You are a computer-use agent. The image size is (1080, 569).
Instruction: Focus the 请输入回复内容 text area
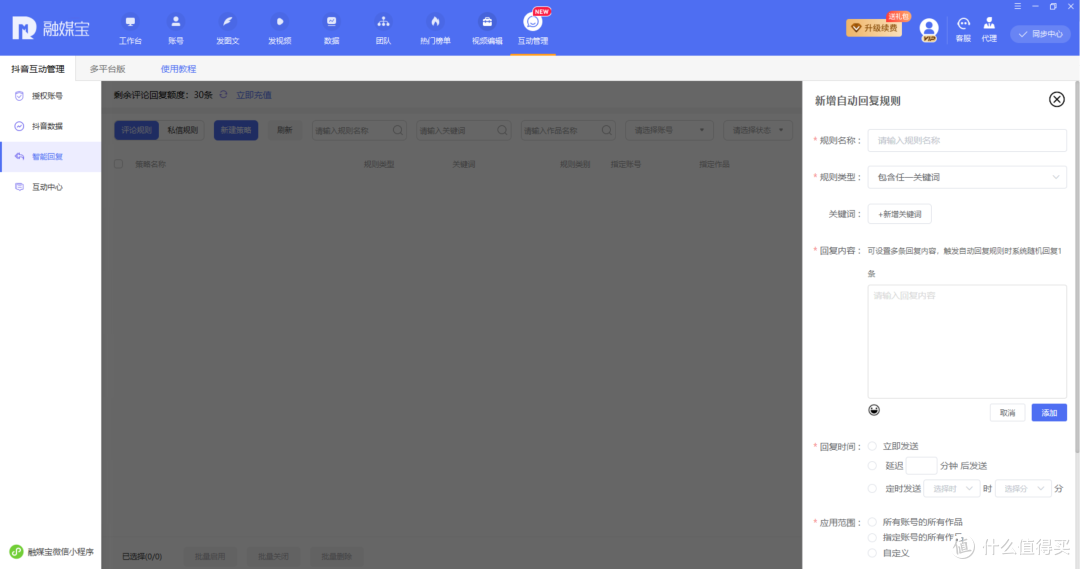[967, 342]
